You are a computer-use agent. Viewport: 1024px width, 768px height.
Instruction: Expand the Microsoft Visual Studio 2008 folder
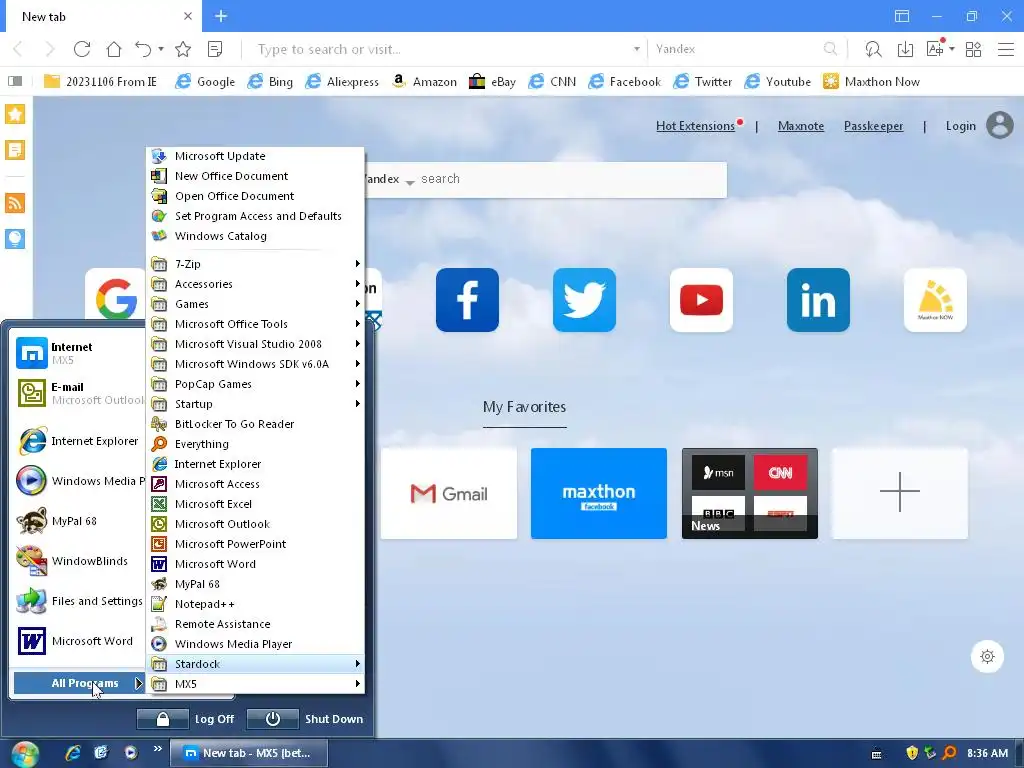coord(255,344)
